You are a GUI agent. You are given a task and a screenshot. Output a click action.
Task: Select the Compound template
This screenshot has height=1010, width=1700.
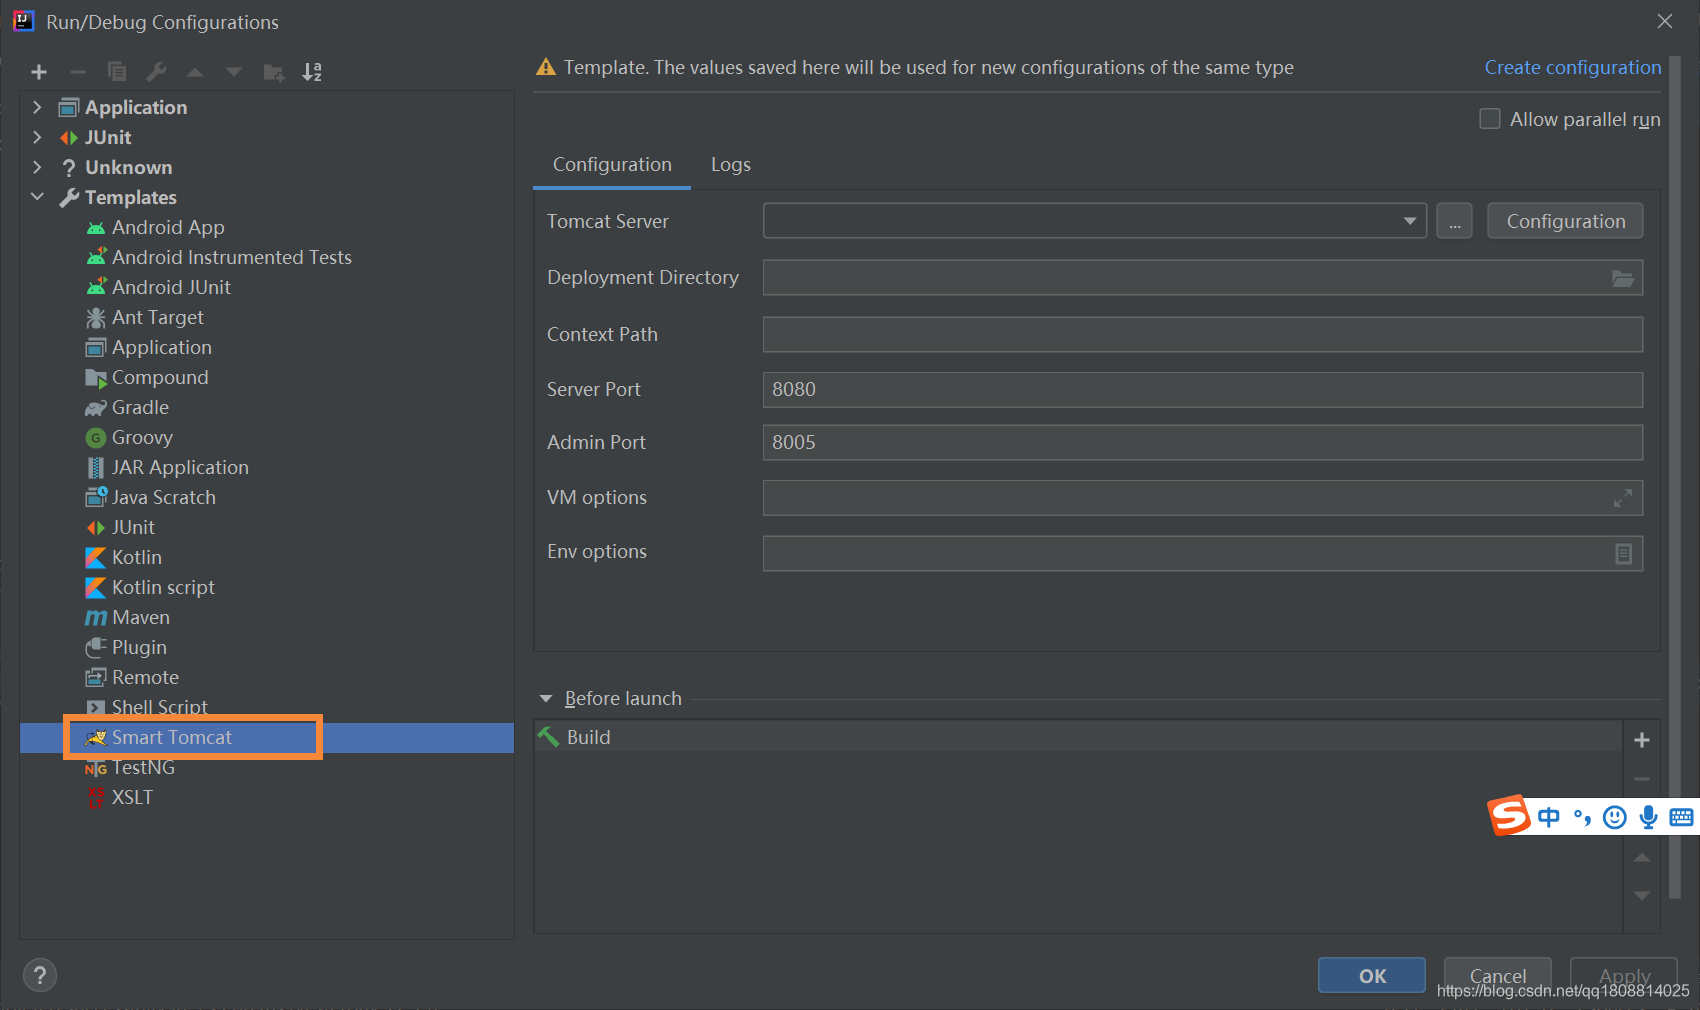click(160, 378)
